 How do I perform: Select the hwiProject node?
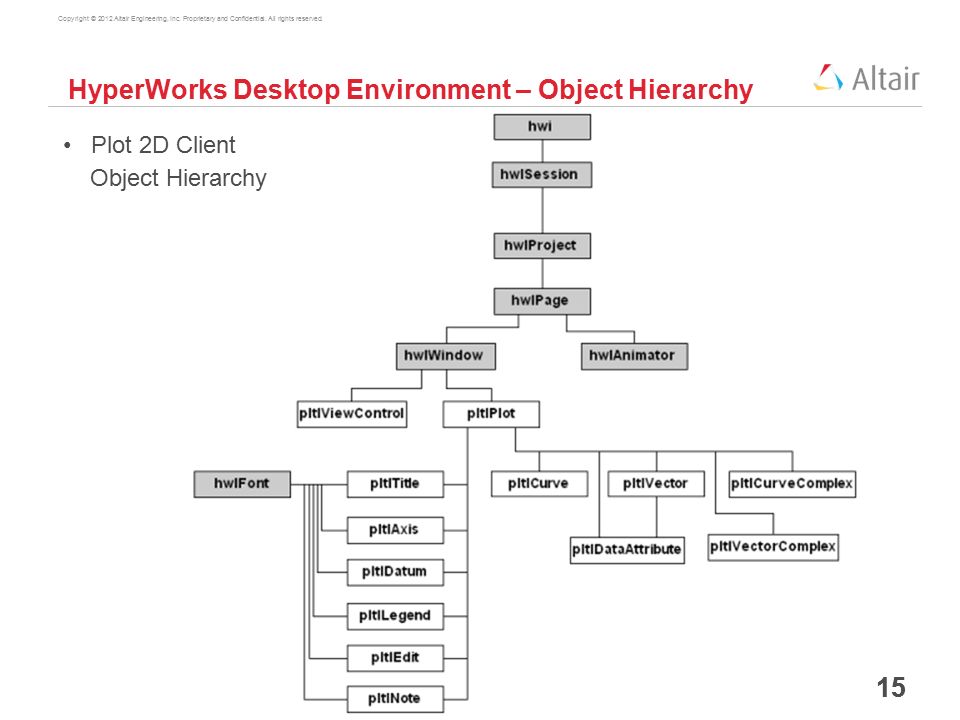542,246
